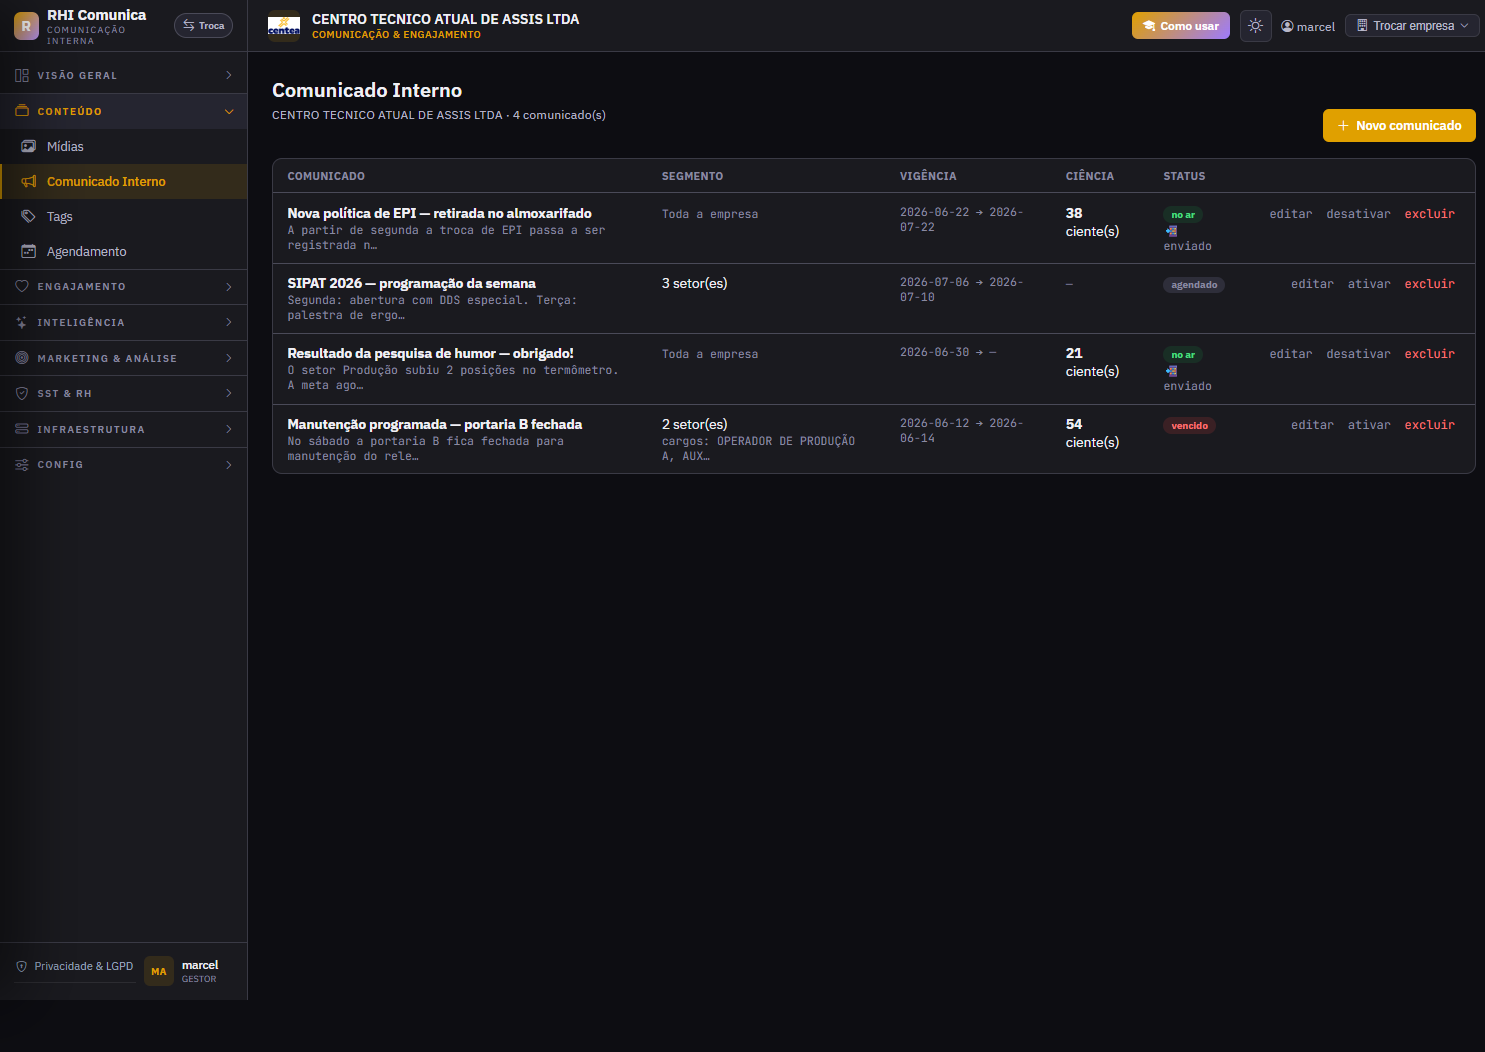
Task: Desativar the Nova política de EPI comunicado
Action: coord(1358,214)
